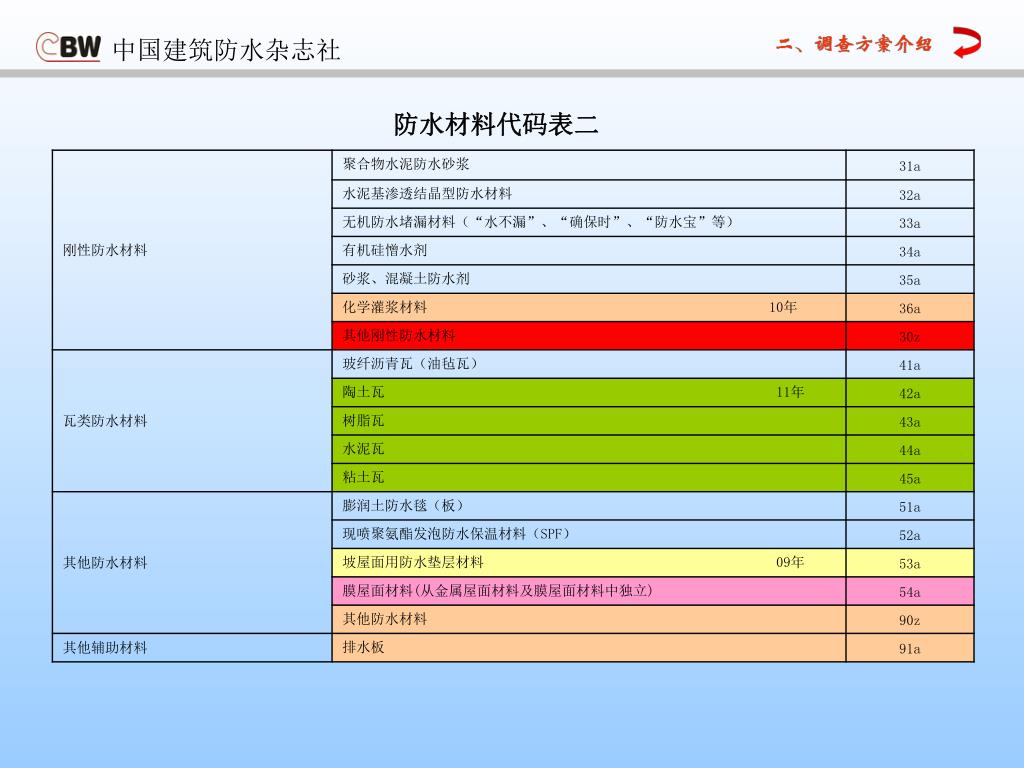Image resolution: width=1024 pixels, height=768 pixels.
Task: Click code cell 45a
Action: point(910,477)
